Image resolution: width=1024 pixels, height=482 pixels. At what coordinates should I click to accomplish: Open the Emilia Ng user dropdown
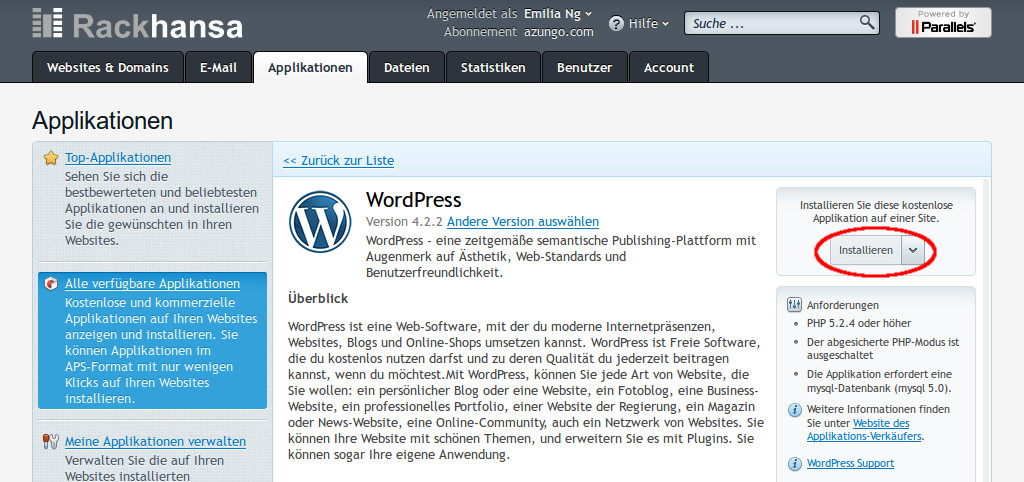pos(558,14)
